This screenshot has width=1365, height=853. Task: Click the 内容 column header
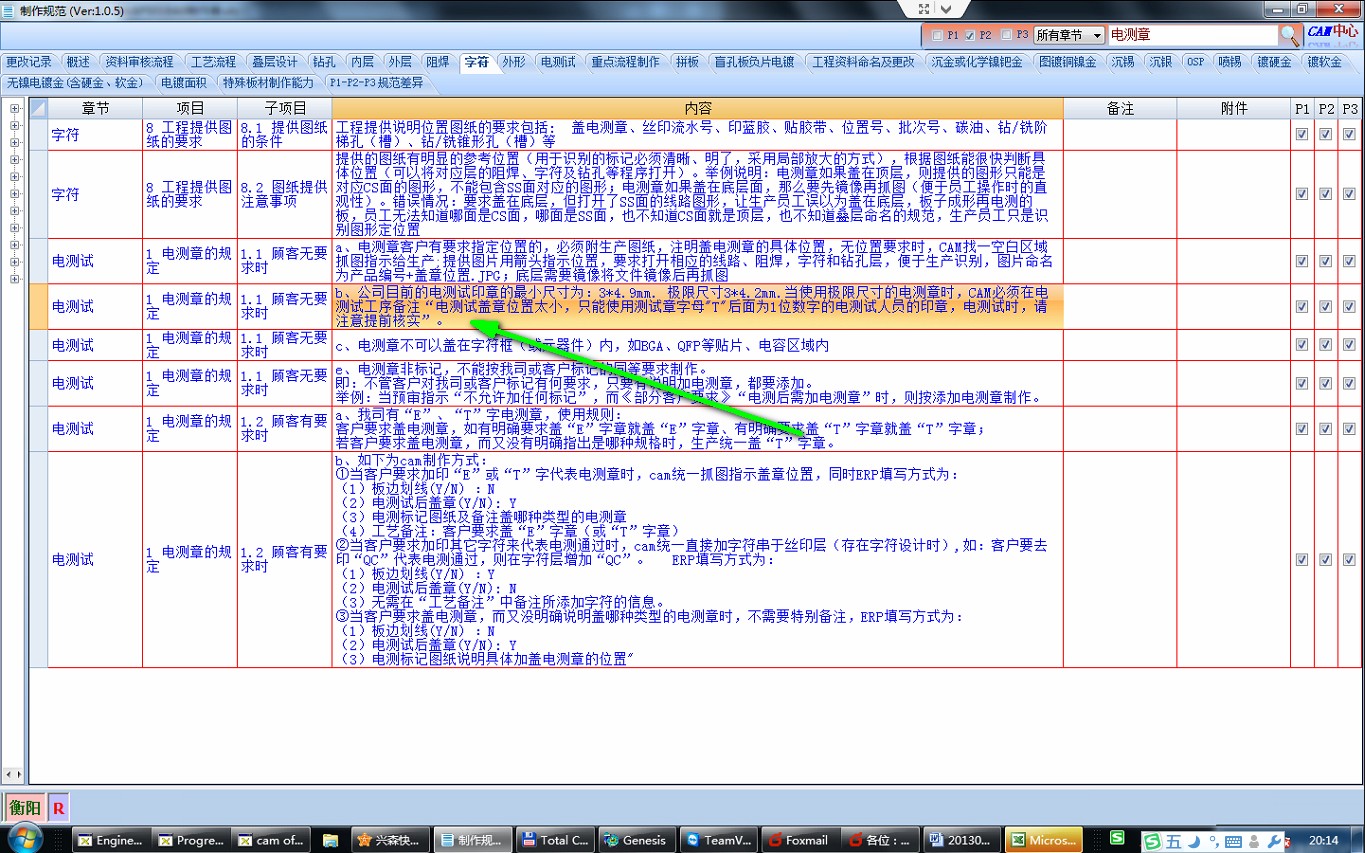pos(698,108)
